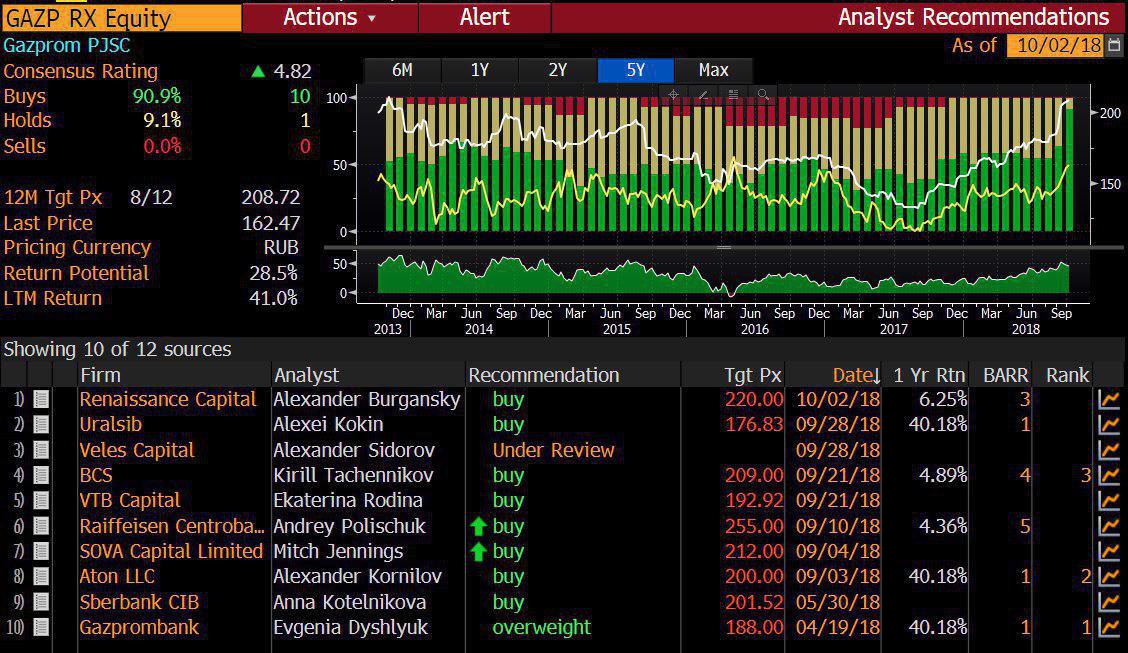Show performance chart icon for Renaissance Capital
Screen dimensions: 1128x653
pos(1109,399)
